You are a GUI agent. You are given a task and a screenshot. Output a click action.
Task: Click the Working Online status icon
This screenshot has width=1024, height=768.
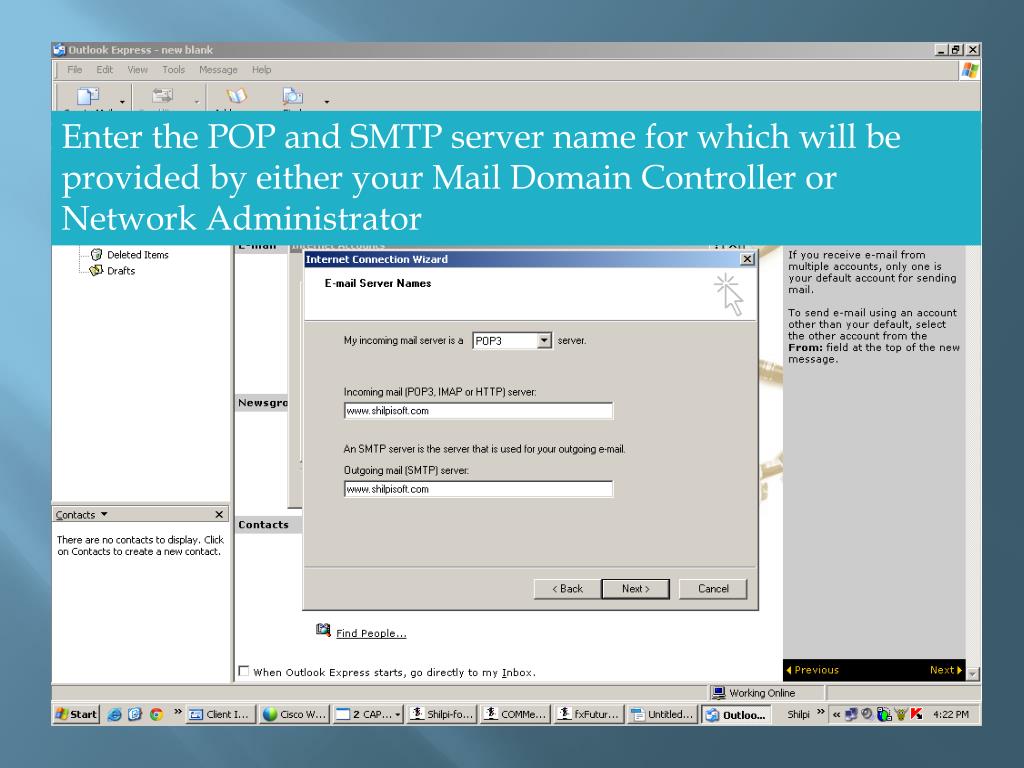pos(719,693)
